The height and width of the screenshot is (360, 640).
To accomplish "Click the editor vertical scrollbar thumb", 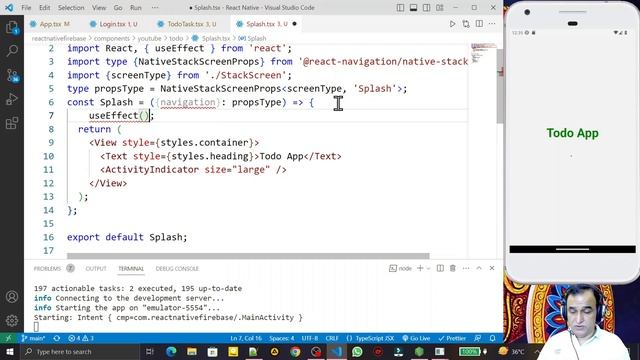I will (500, 87).
